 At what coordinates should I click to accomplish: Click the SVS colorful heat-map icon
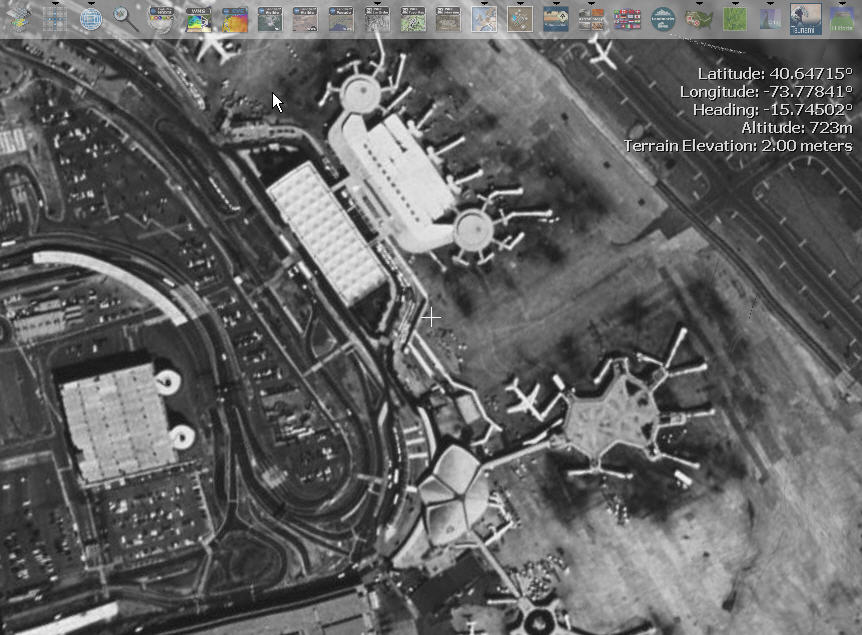click(x=234, y=18)
